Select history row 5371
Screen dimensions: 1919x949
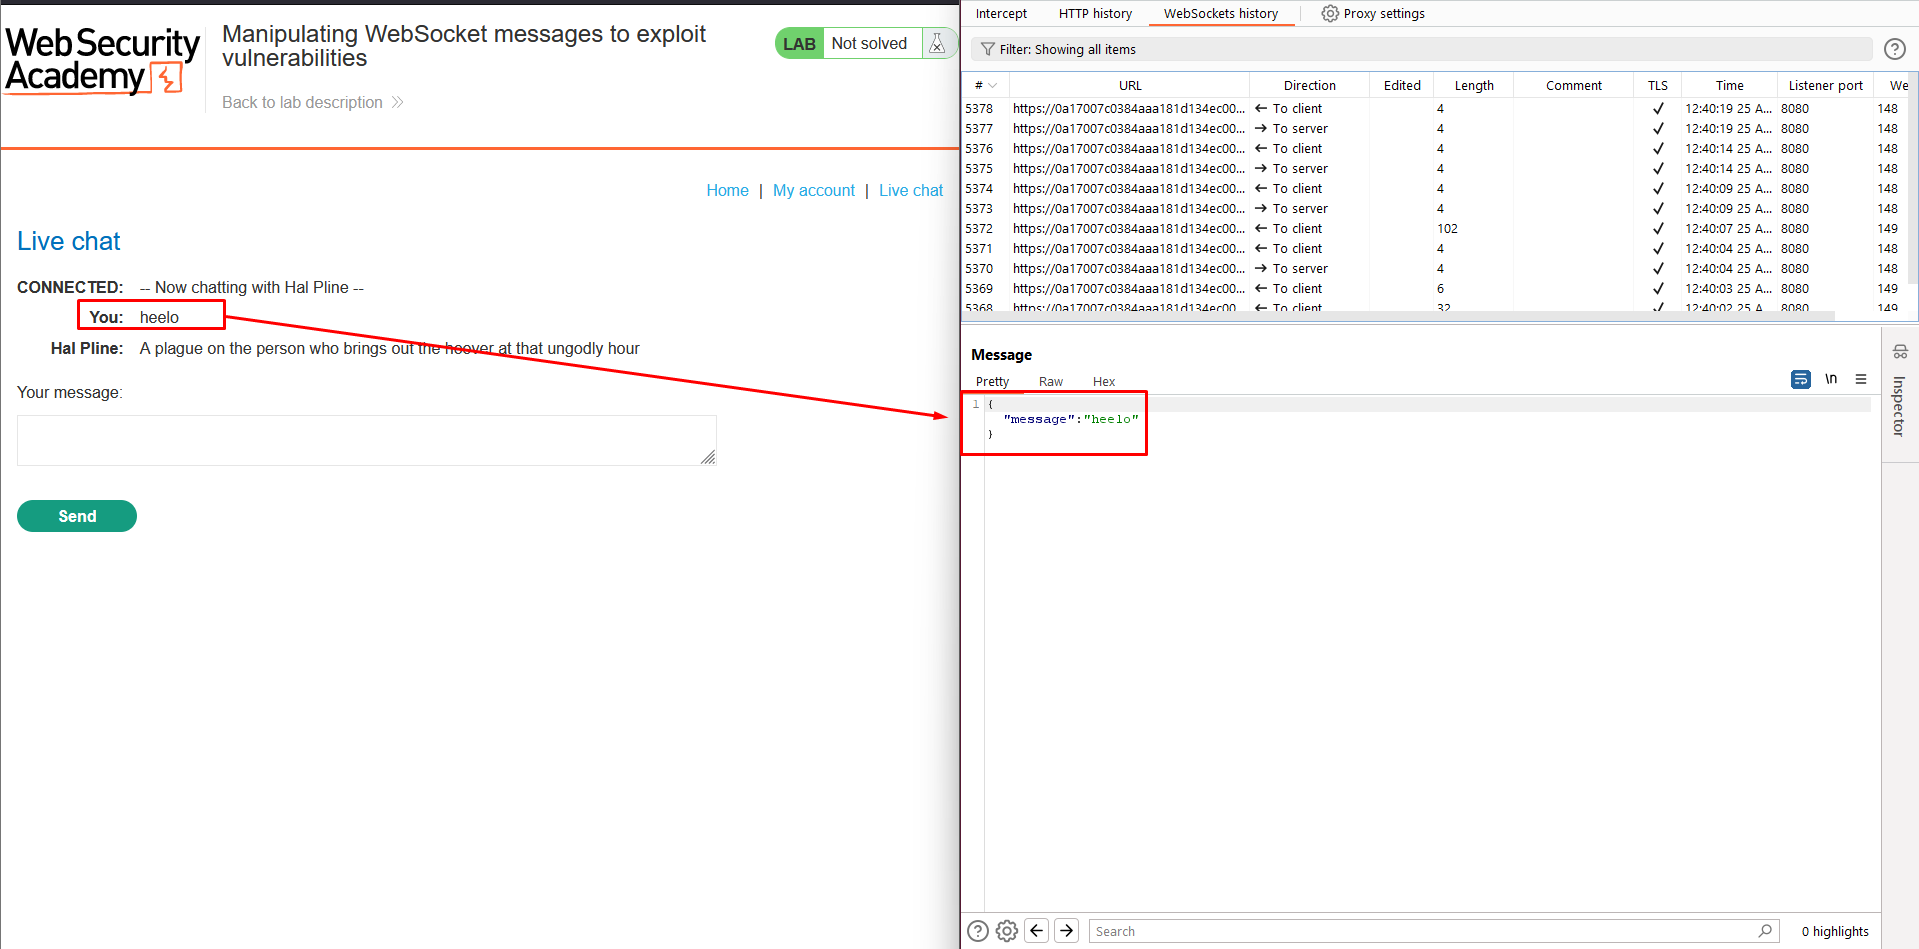click(1436, 248)
